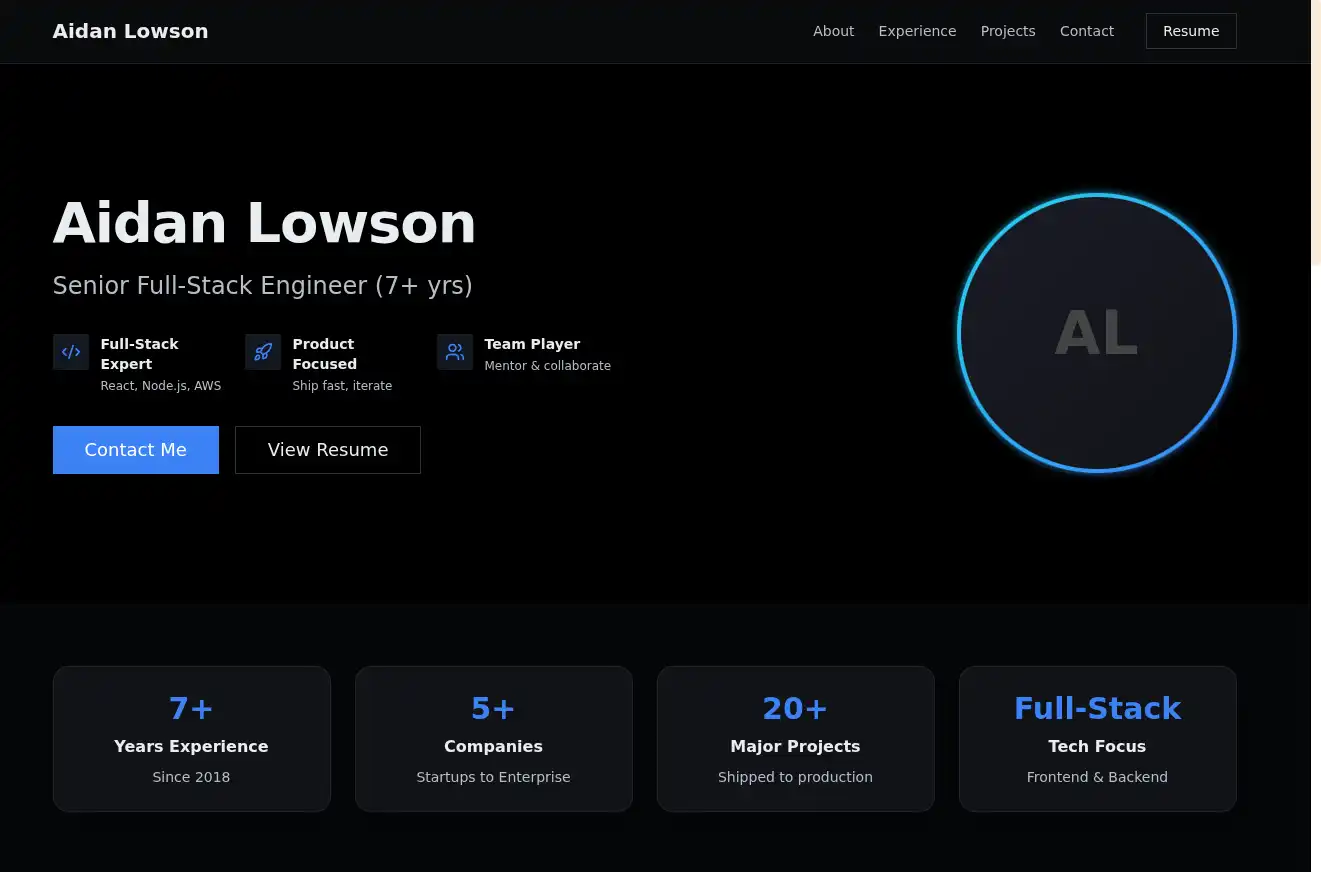
Task: Click the AL circular avatar
Action: tap(1096, 333)
